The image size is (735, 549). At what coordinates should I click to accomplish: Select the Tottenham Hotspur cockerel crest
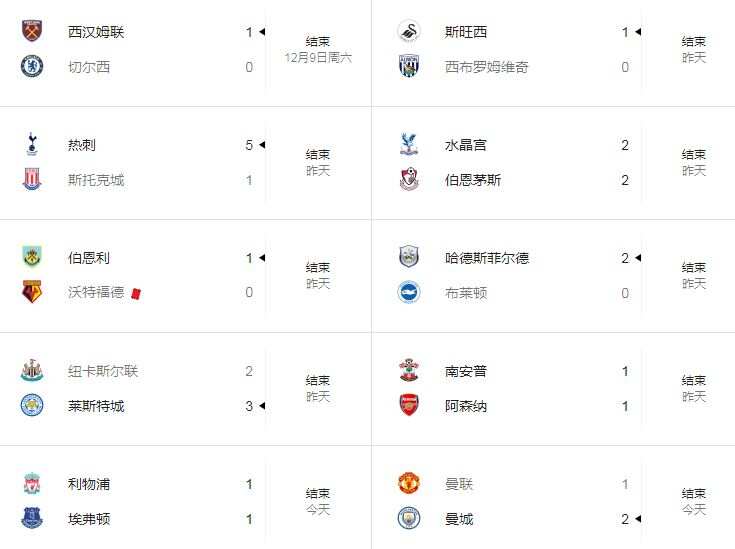[32, 145]
